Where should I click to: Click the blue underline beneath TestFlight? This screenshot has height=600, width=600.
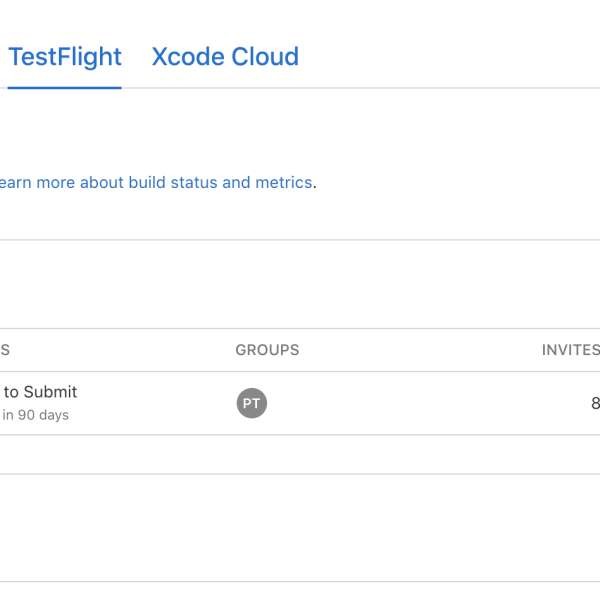pos(64,88)
